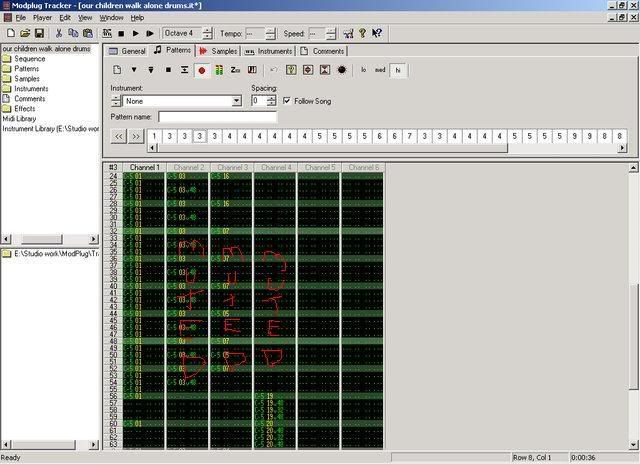Create a new file with the toolbar icon

[11, 33]
